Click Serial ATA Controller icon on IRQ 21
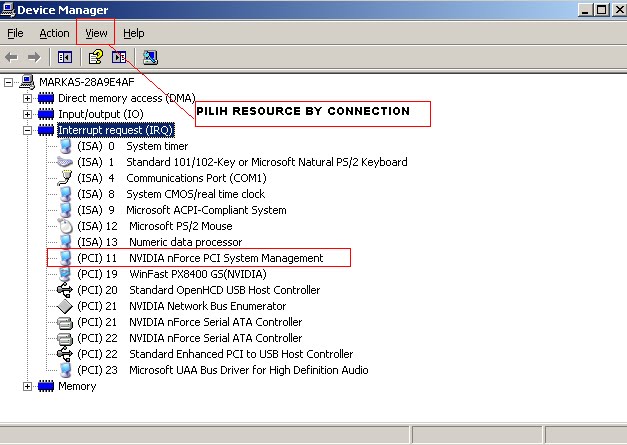The image size is (627, 445). 65,322
